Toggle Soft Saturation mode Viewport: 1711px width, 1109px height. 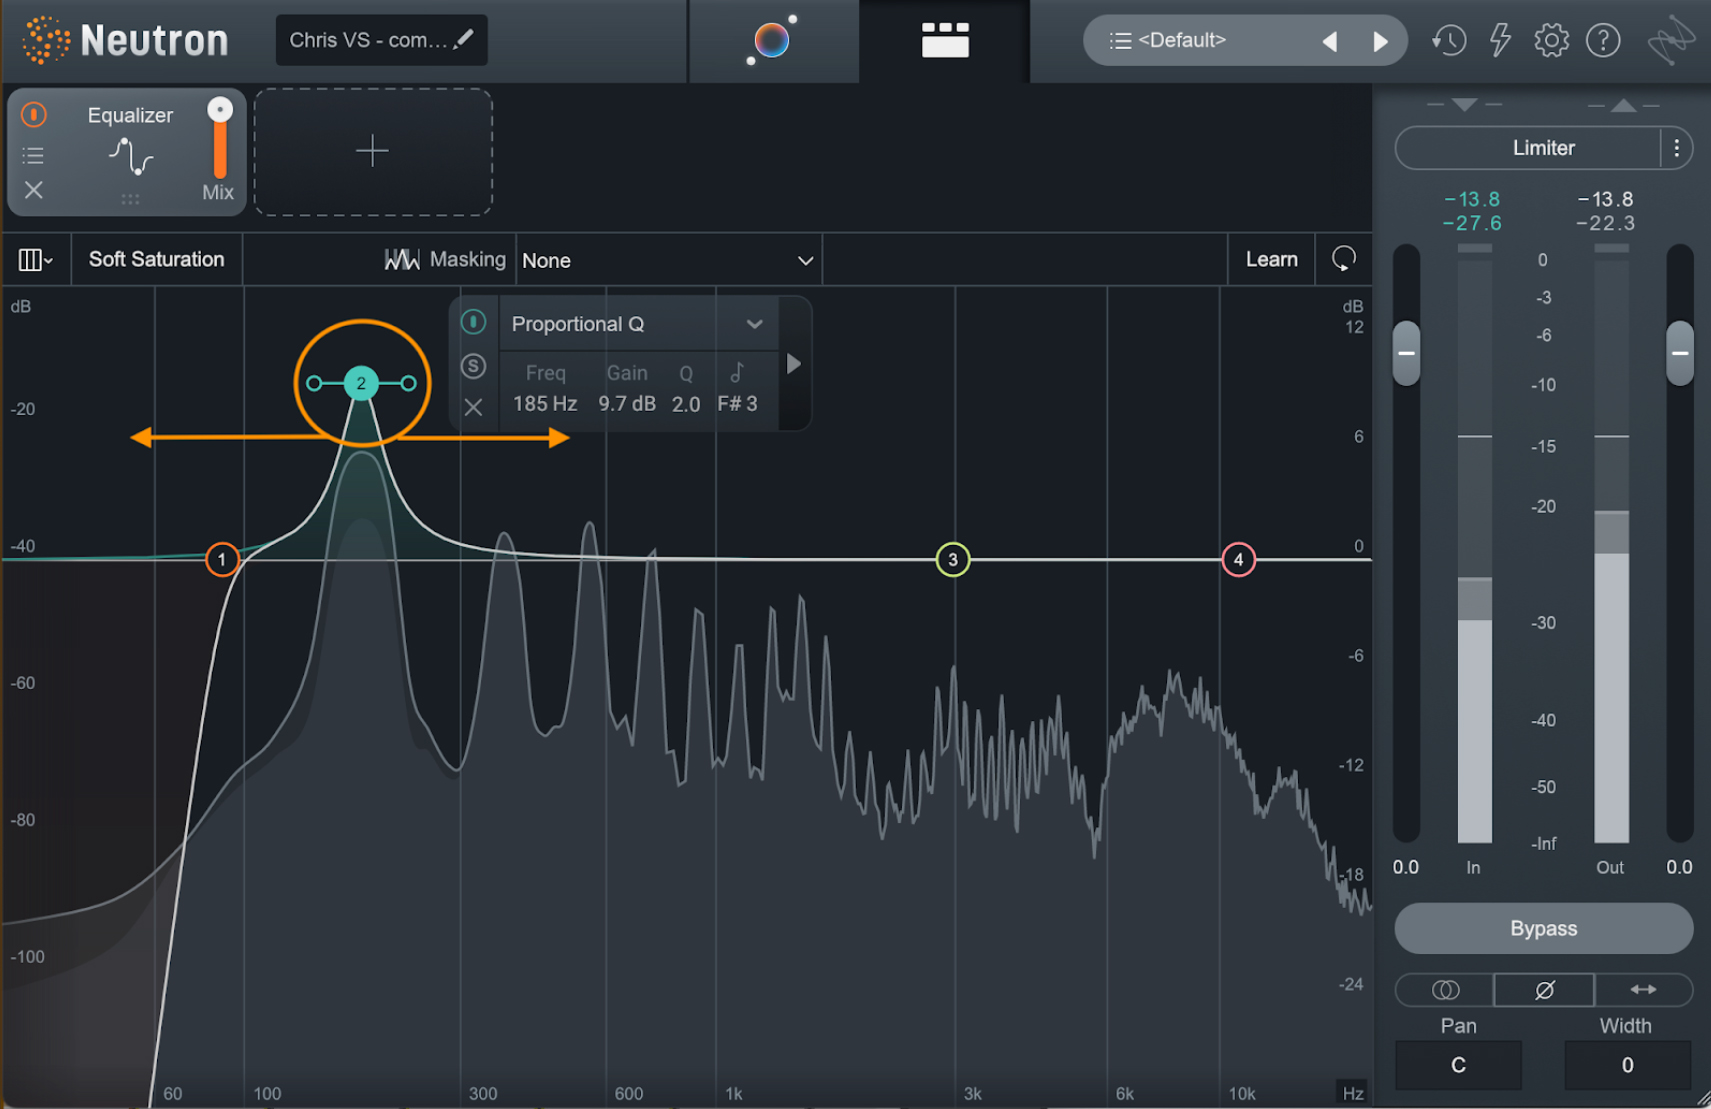pyautogui.click(x=157, y=259)
